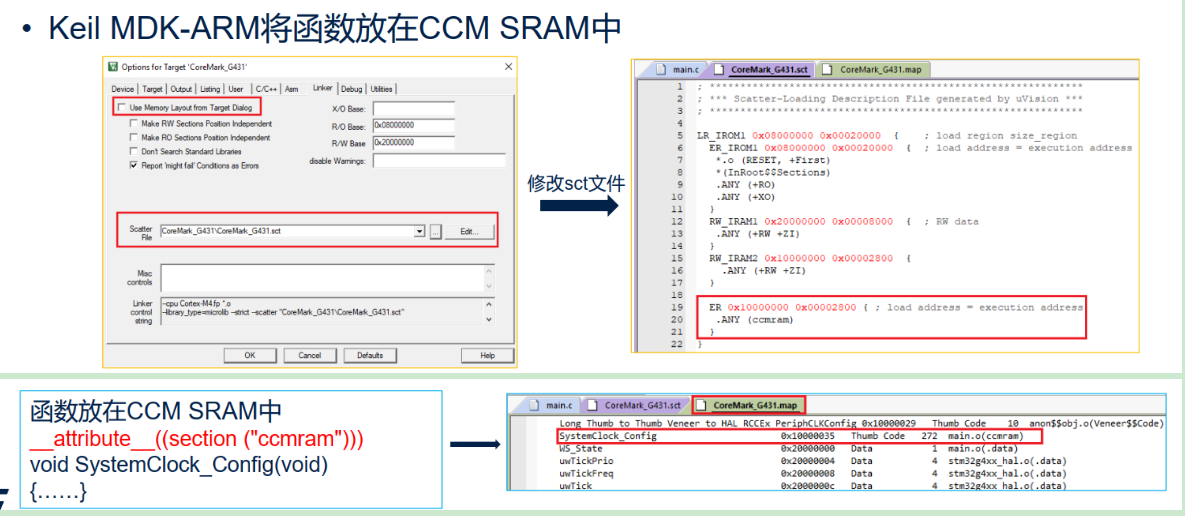Click the line starting 'RW_IRAM2 0x10000000'
The width and height of the screenshot is (1185, 516).
(x=809, y=258)
